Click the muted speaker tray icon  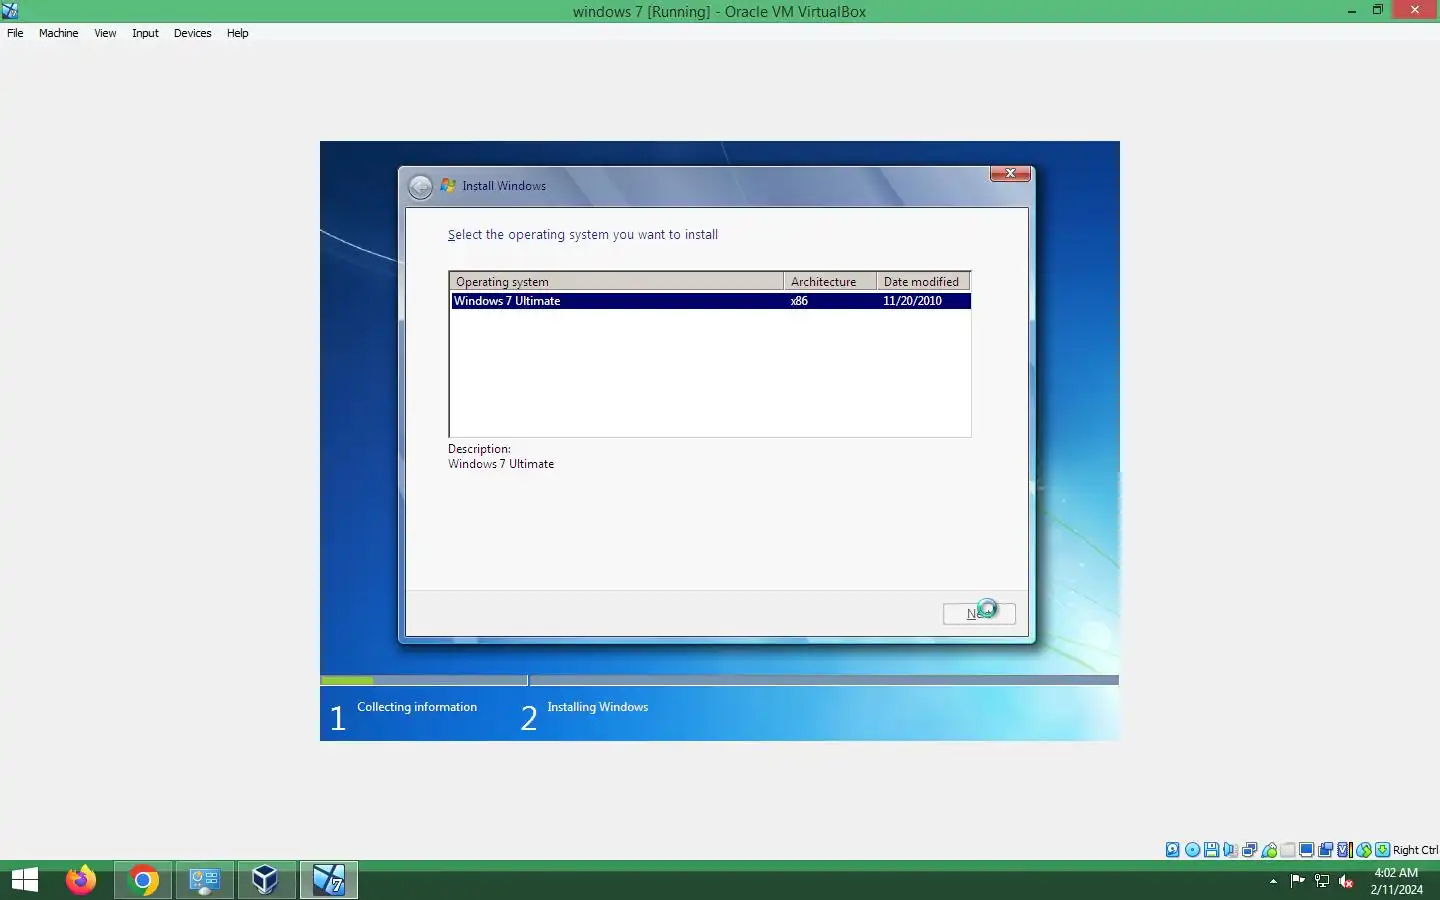(x=1346, y=881)
